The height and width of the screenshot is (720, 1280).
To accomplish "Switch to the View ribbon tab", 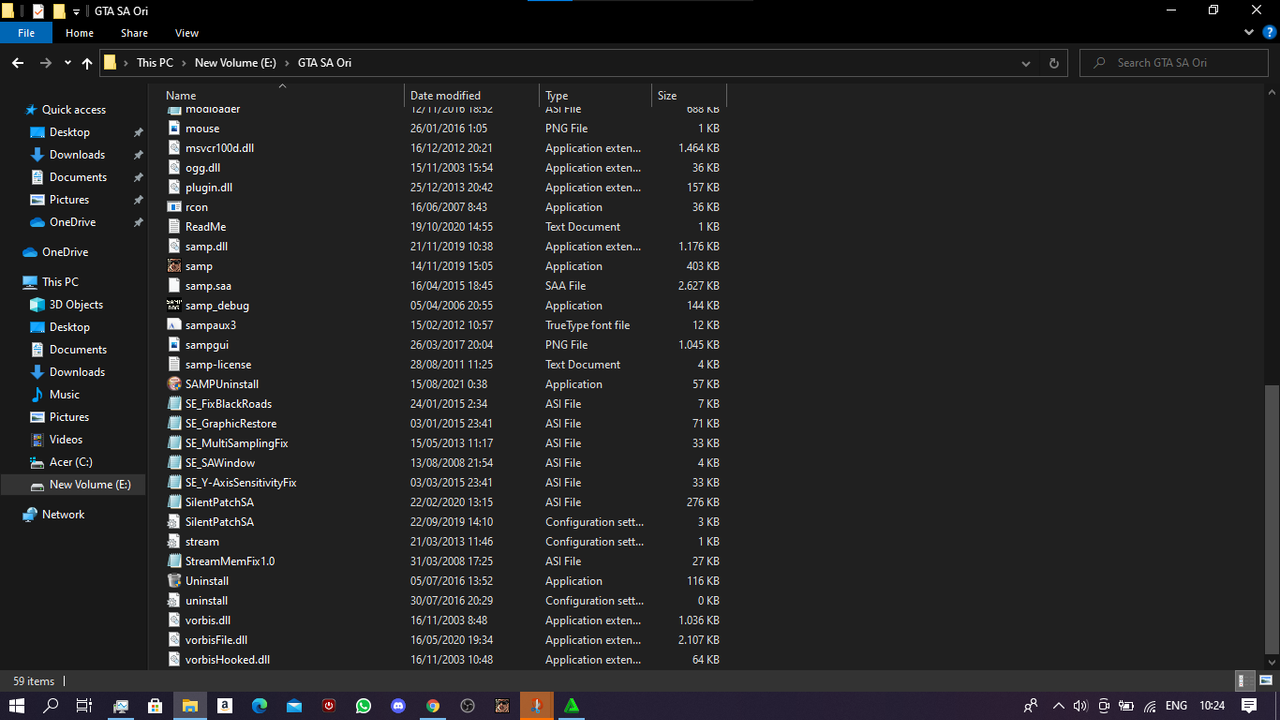I will coord(187,33).
